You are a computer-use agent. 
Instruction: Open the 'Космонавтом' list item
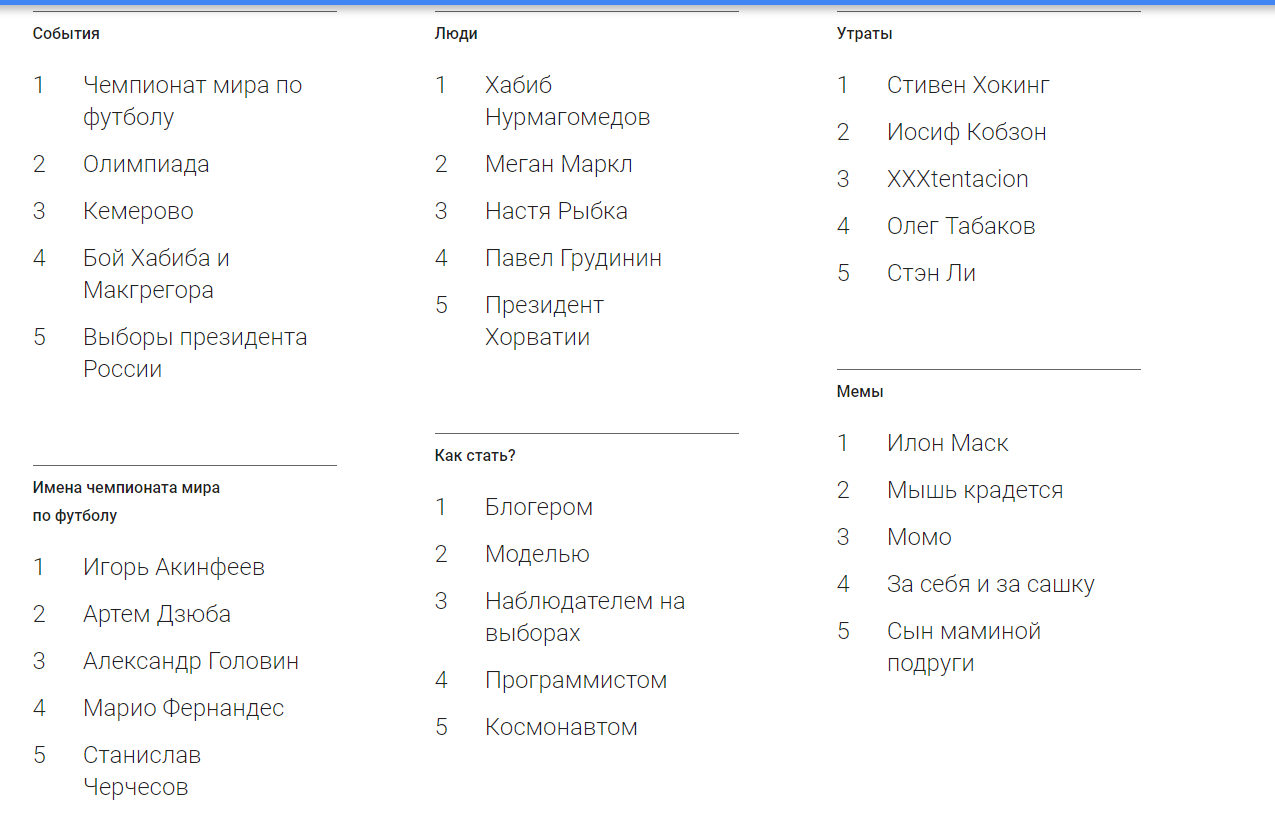pyautogui.click(x=561, y=727)
